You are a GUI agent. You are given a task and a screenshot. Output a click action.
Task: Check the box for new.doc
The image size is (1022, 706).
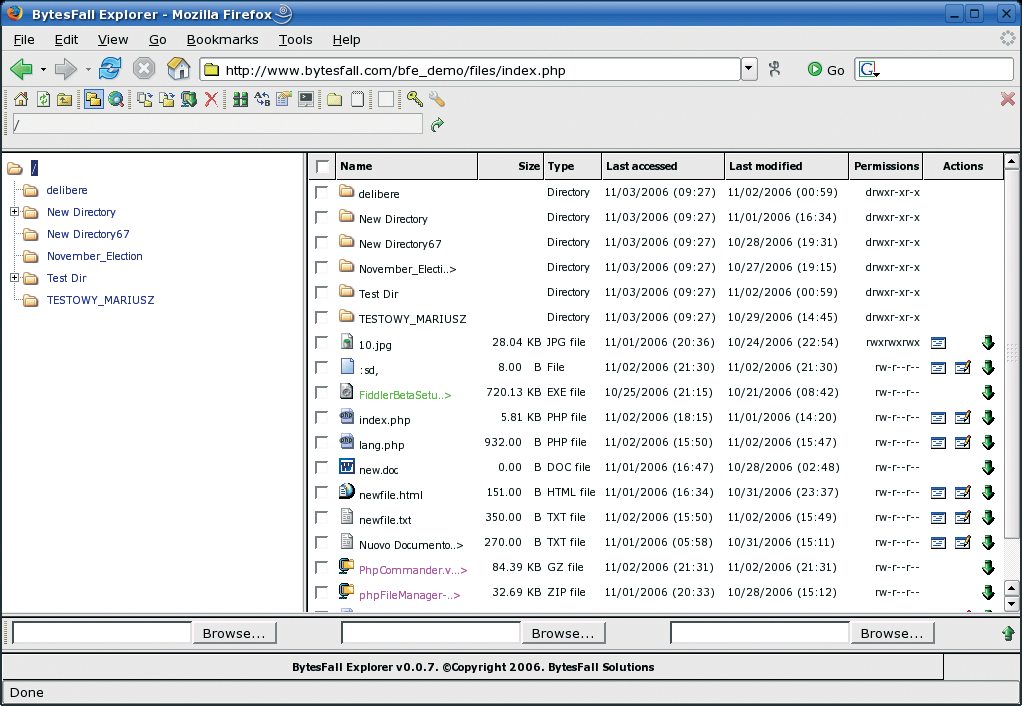(x=321, y=467)
